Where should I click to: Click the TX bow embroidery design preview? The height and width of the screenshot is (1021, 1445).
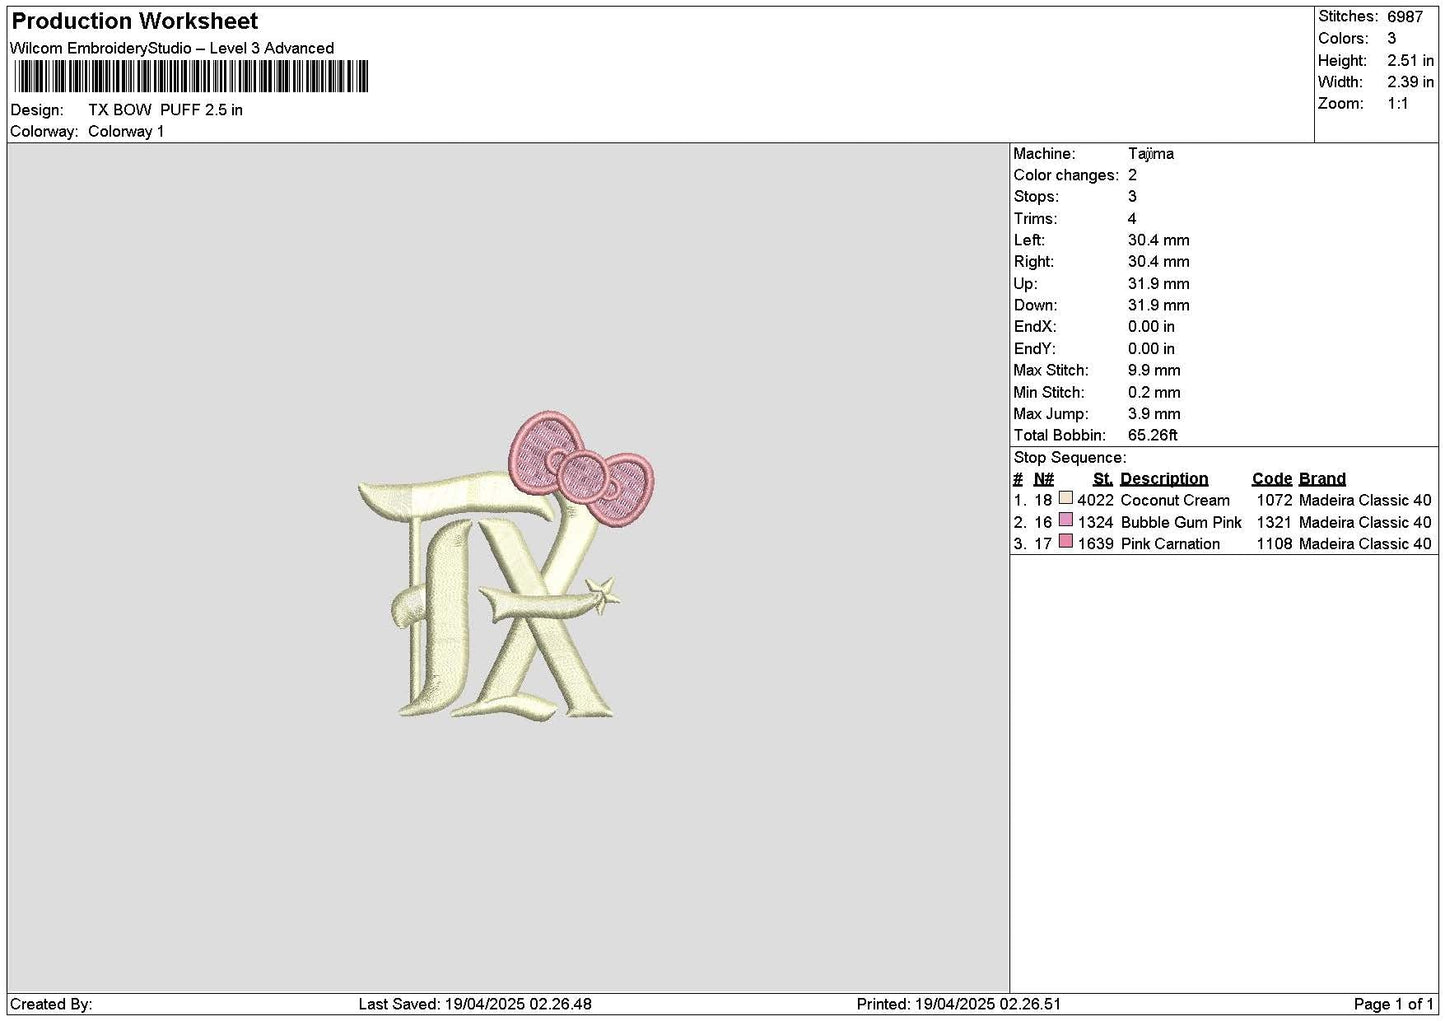[507, 564]
